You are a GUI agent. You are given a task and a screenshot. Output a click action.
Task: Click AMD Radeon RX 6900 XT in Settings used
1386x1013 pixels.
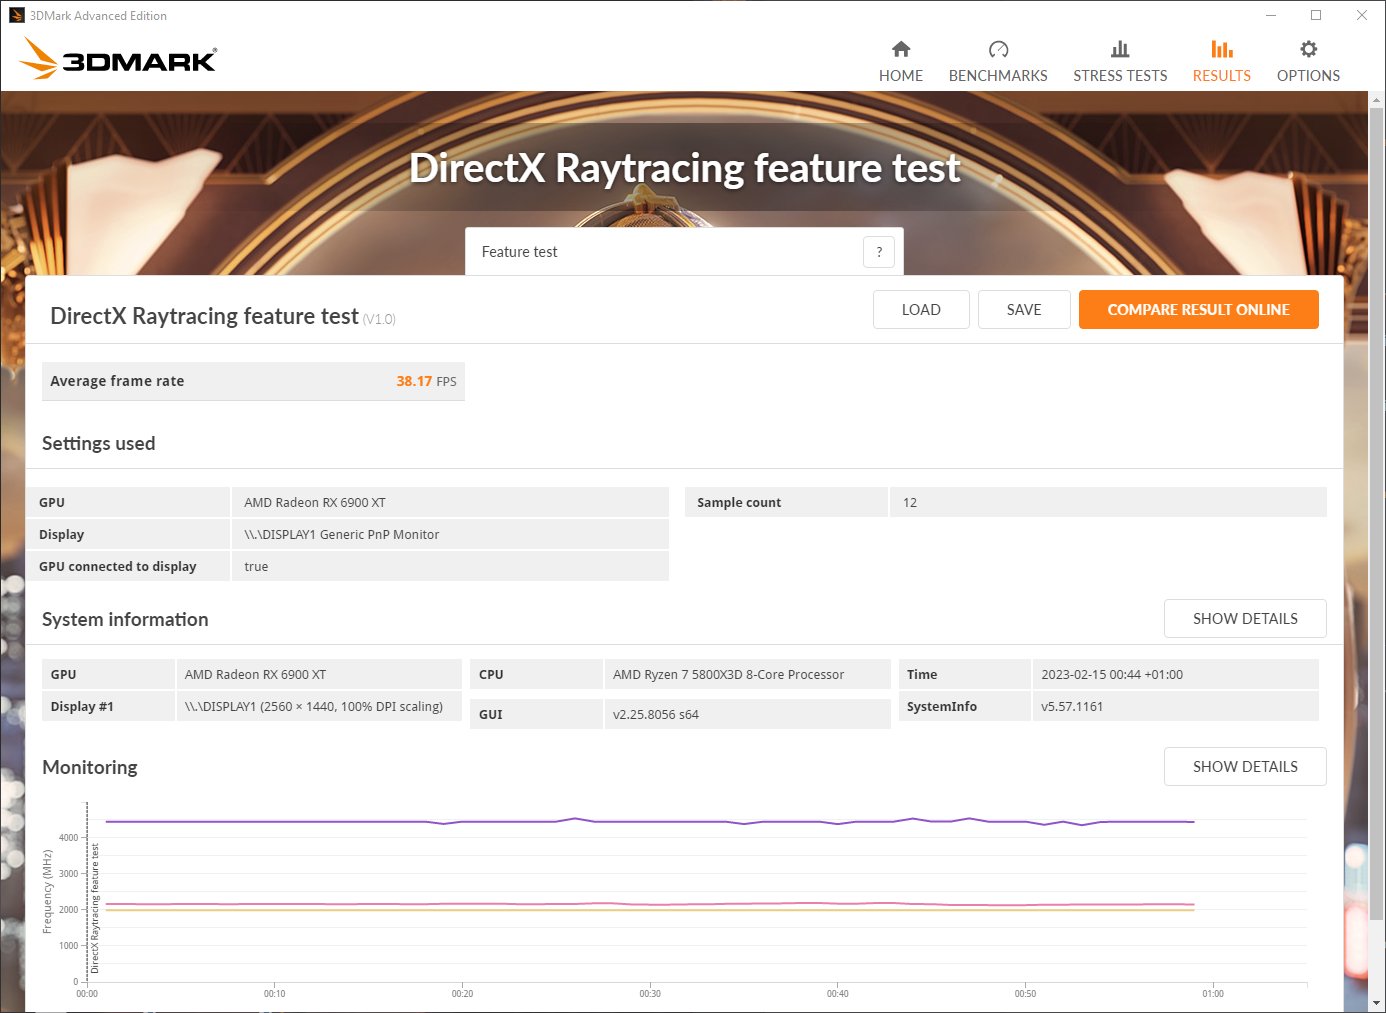tap(315, 503)
